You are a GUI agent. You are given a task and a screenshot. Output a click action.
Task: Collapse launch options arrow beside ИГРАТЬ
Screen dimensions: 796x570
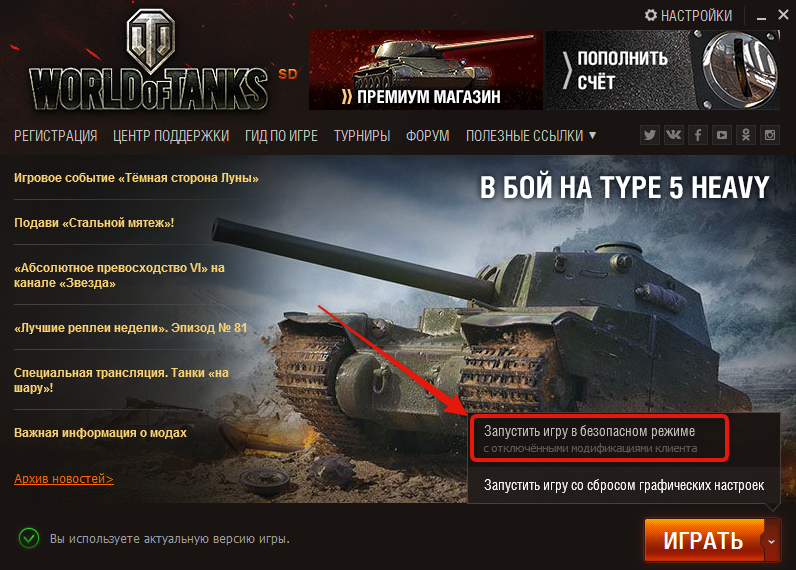click(772, 541)
